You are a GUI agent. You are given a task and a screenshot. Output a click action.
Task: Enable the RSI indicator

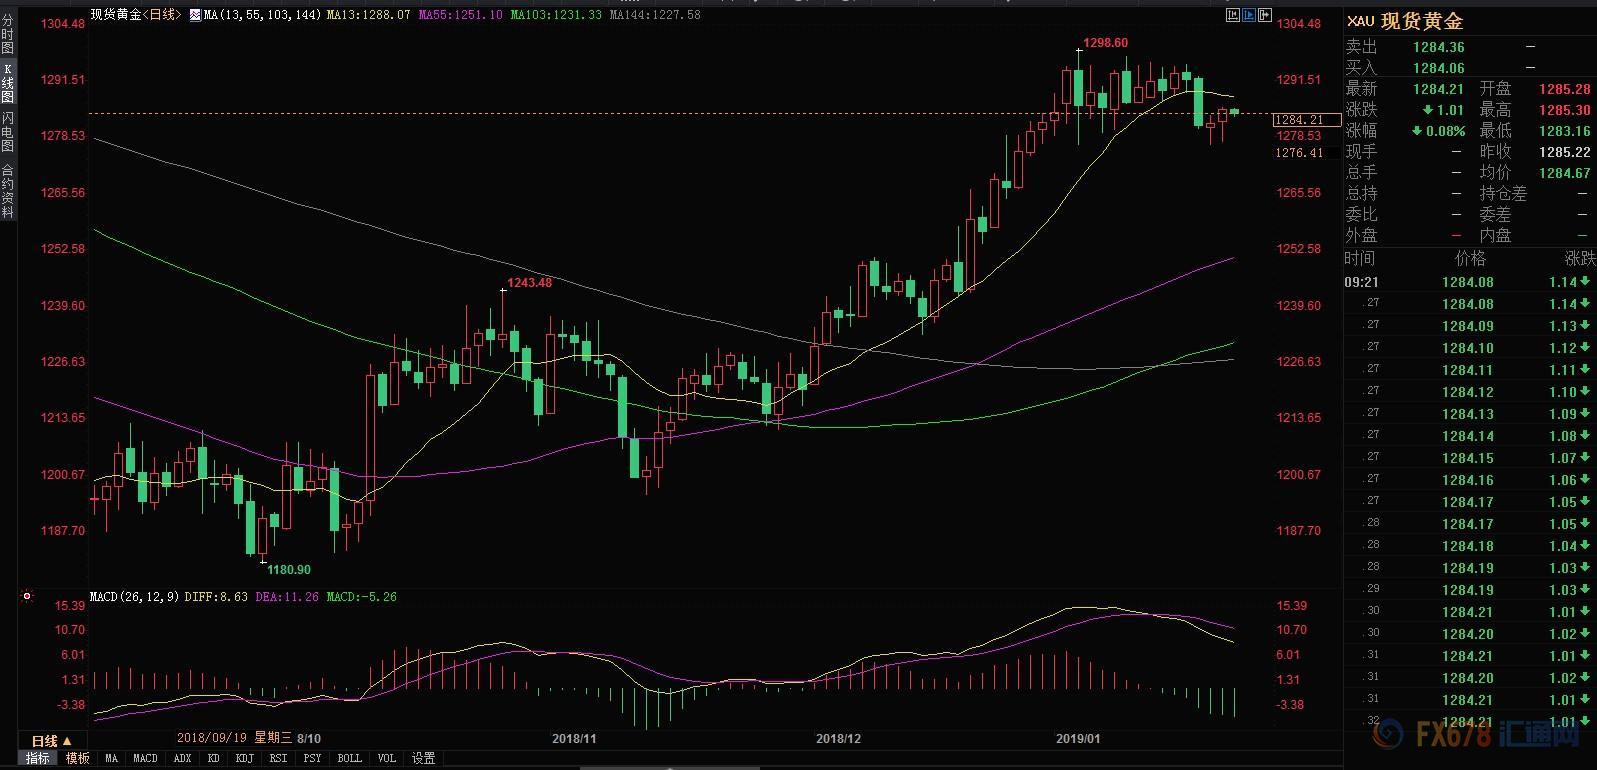278,759
